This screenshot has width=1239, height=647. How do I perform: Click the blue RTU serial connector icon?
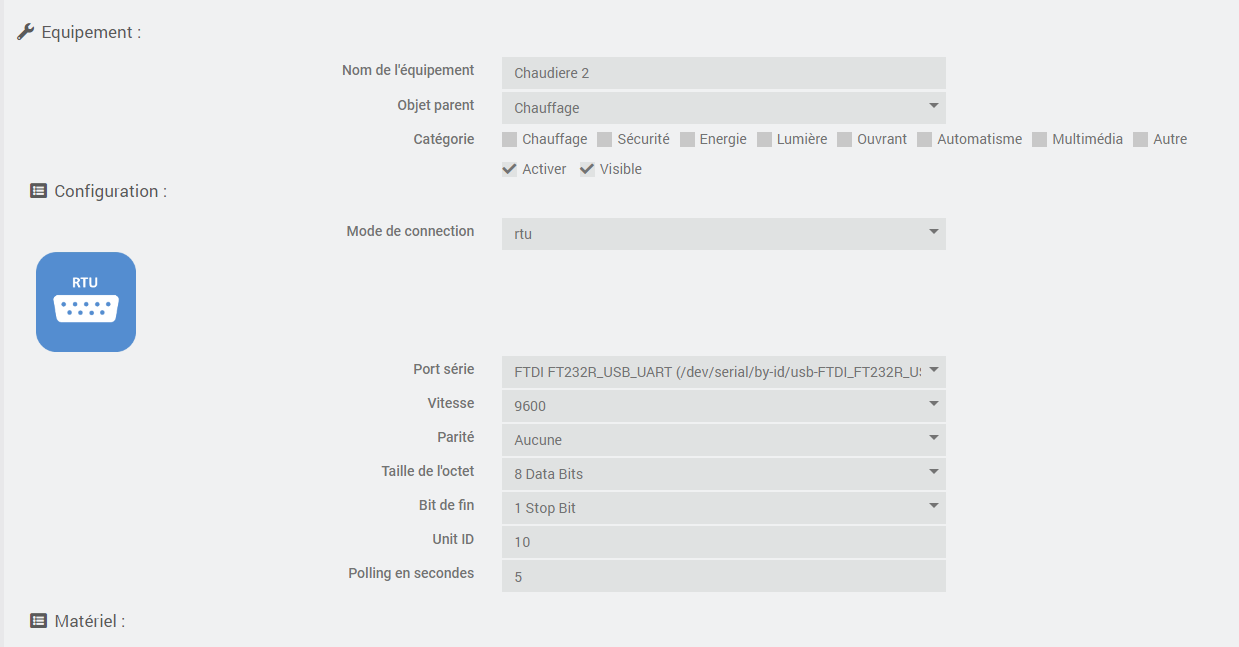pos(86,302)
